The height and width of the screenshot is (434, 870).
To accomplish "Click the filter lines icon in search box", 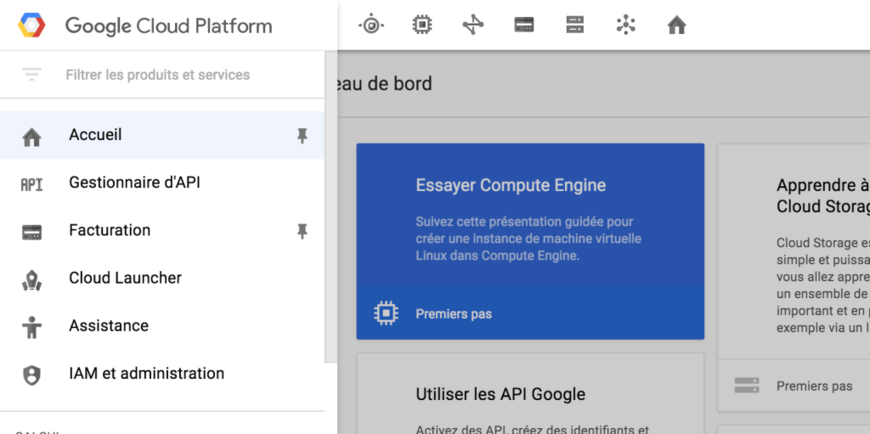I will tap(31, 74).
